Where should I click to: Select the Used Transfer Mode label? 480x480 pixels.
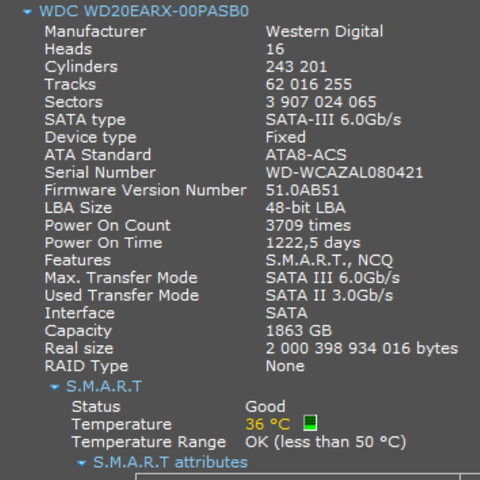pyautogui.click(x=122, y=296)
